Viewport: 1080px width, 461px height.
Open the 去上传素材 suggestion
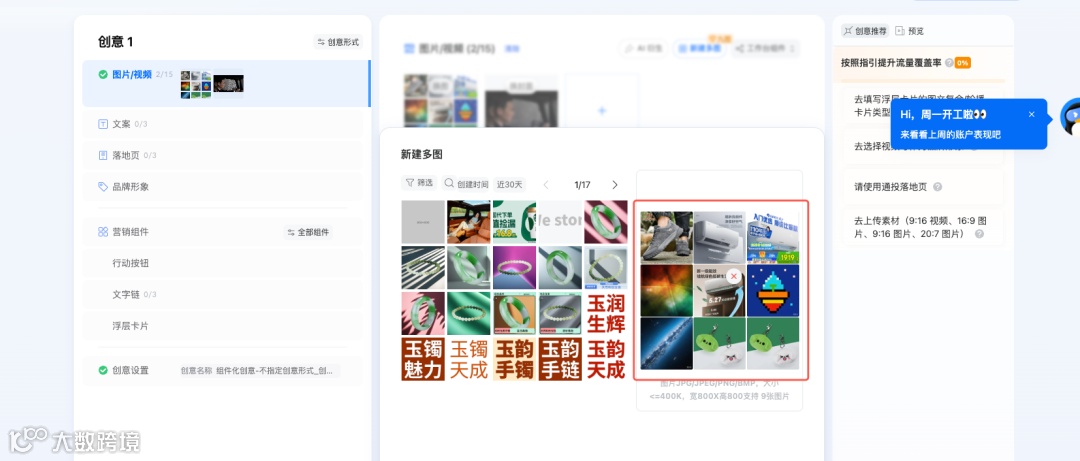tap(924, 227)
